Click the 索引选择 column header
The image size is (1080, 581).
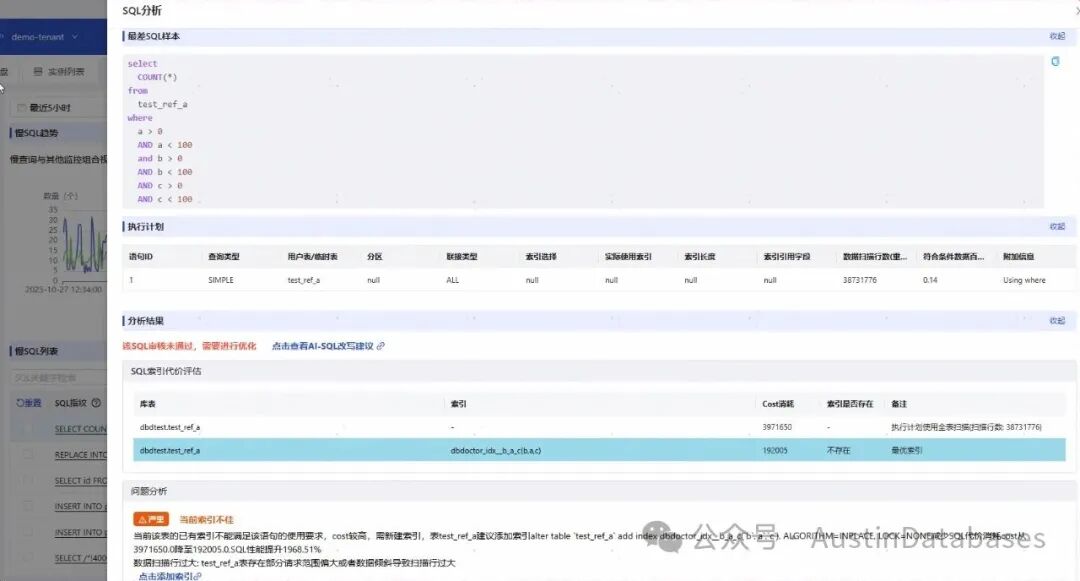click(x=541, y=257)
